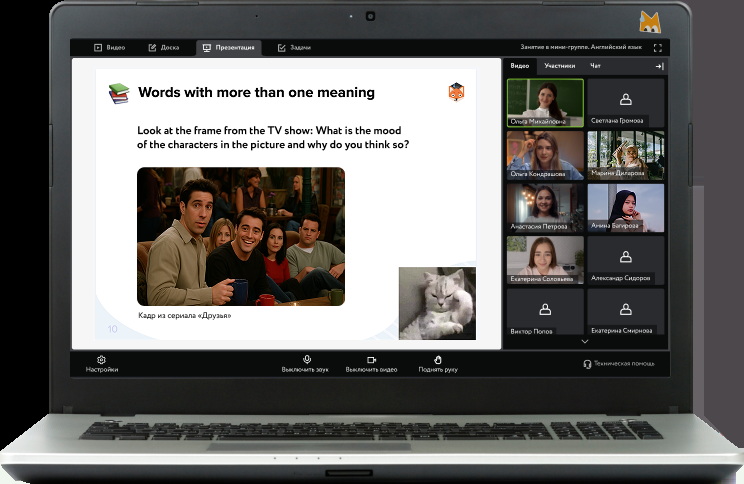
Task: Open Настройки gear settings
Action: [x=102, y=364]
